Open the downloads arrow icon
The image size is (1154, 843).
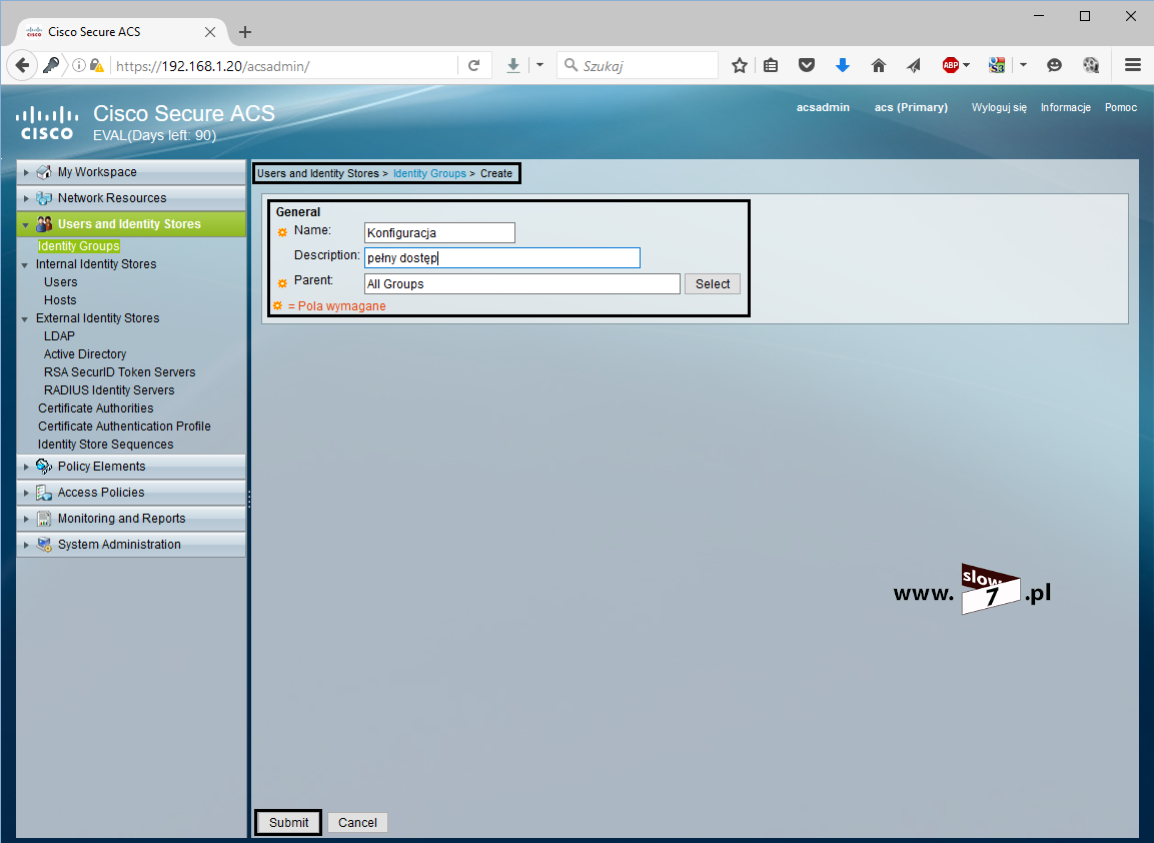coord(513,66)
